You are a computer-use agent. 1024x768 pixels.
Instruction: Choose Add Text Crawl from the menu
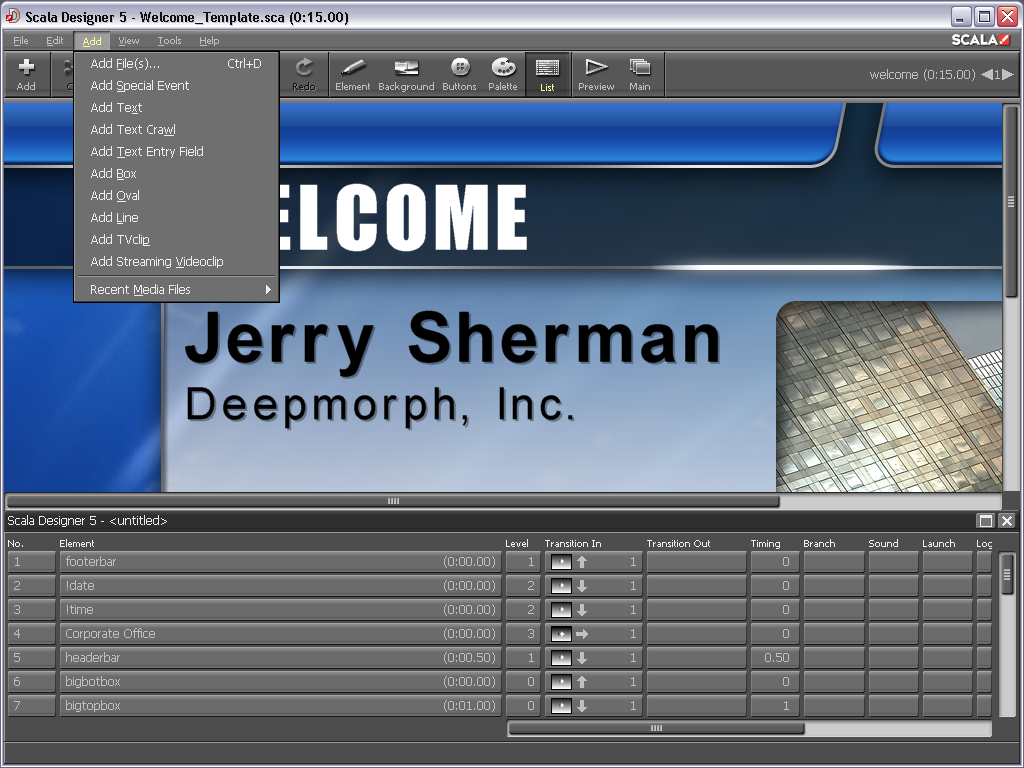tap(133, 130)
